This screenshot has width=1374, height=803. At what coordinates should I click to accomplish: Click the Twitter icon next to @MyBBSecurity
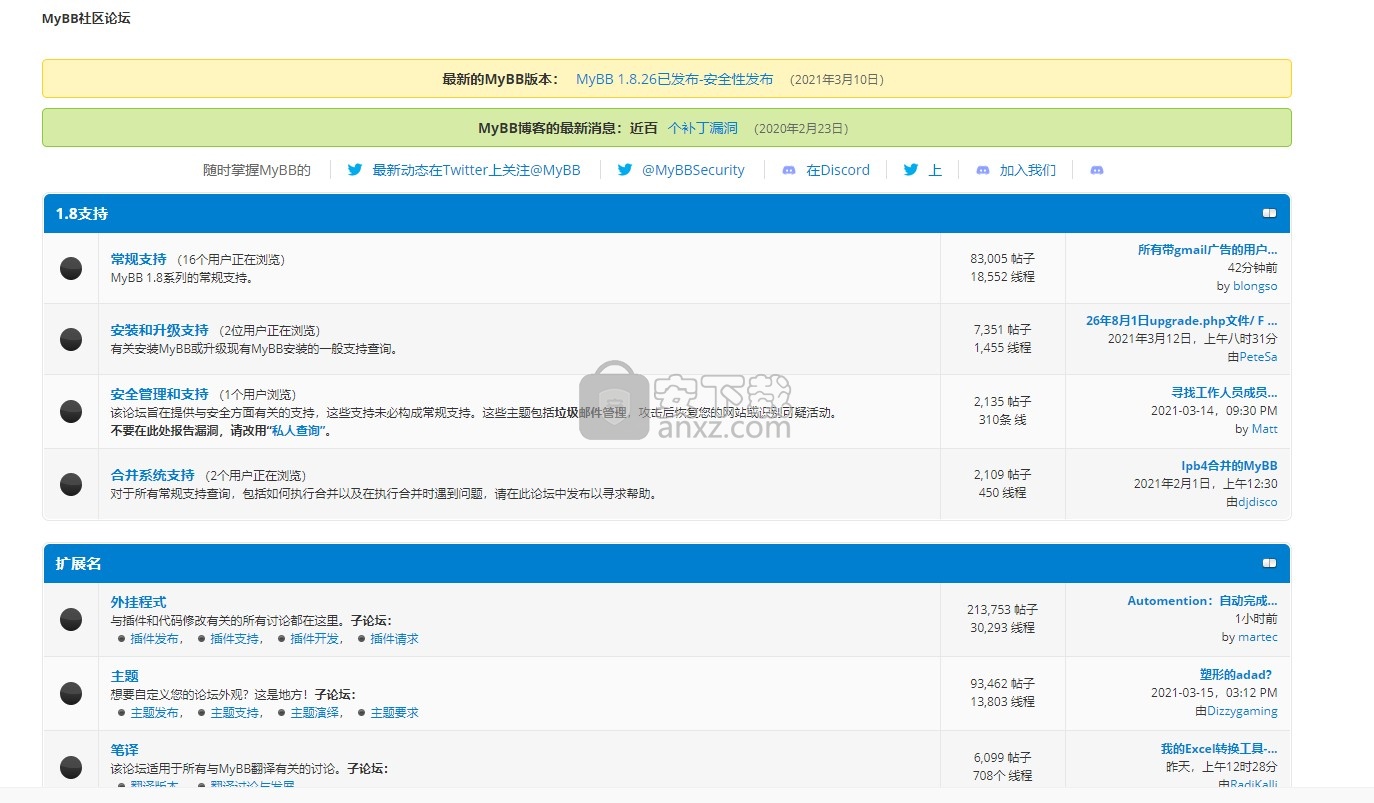[x=624, y=170]
